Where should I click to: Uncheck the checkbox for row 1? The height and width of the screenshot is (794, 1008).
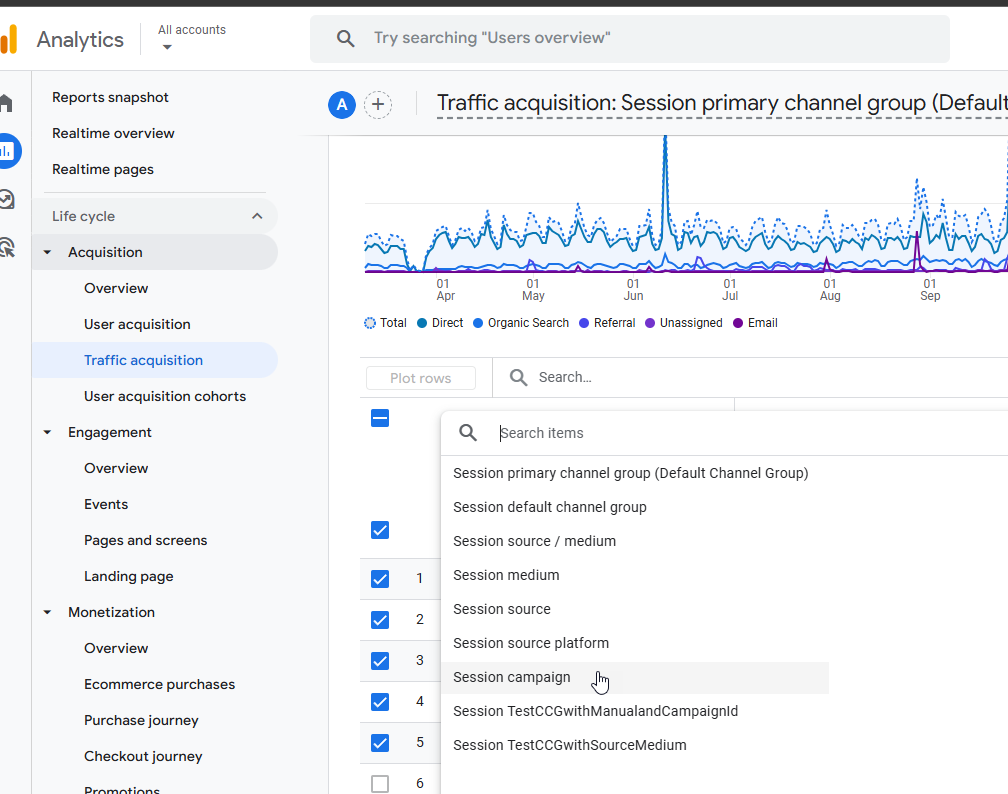pyautogui.click(x=380, y=579)
